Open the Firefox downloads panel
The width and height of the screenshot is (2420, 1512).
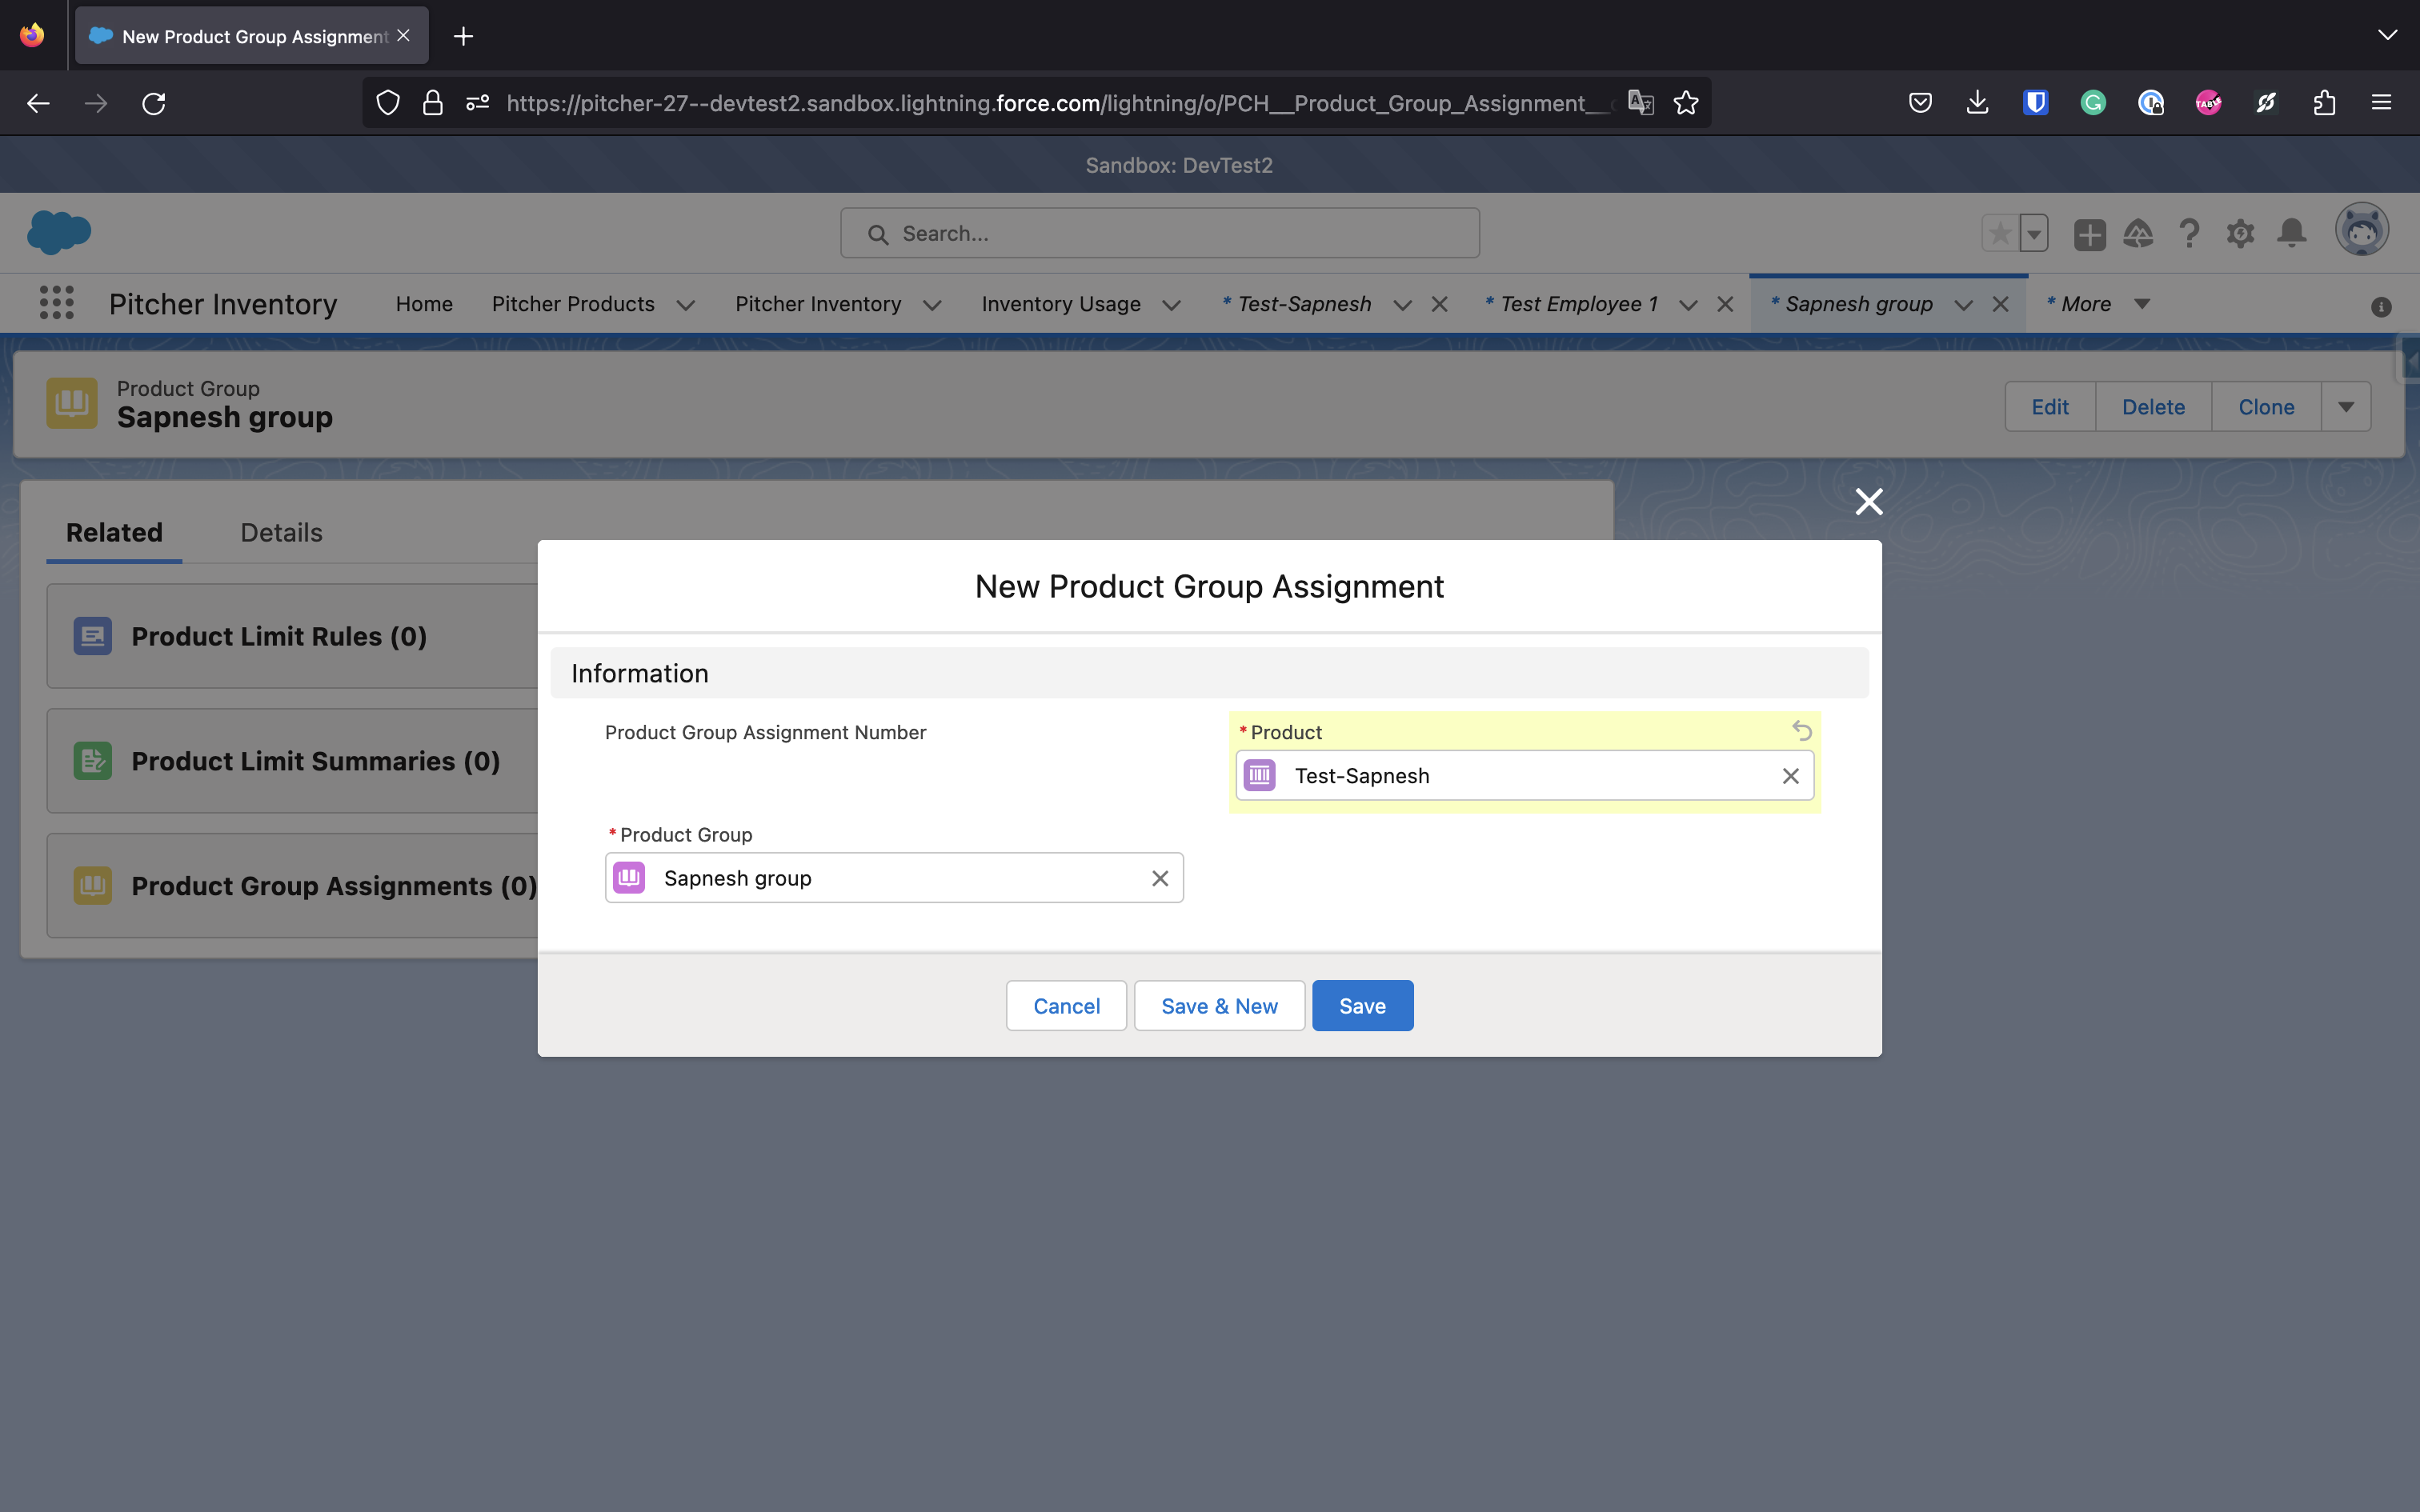(x=1977, y=103)
